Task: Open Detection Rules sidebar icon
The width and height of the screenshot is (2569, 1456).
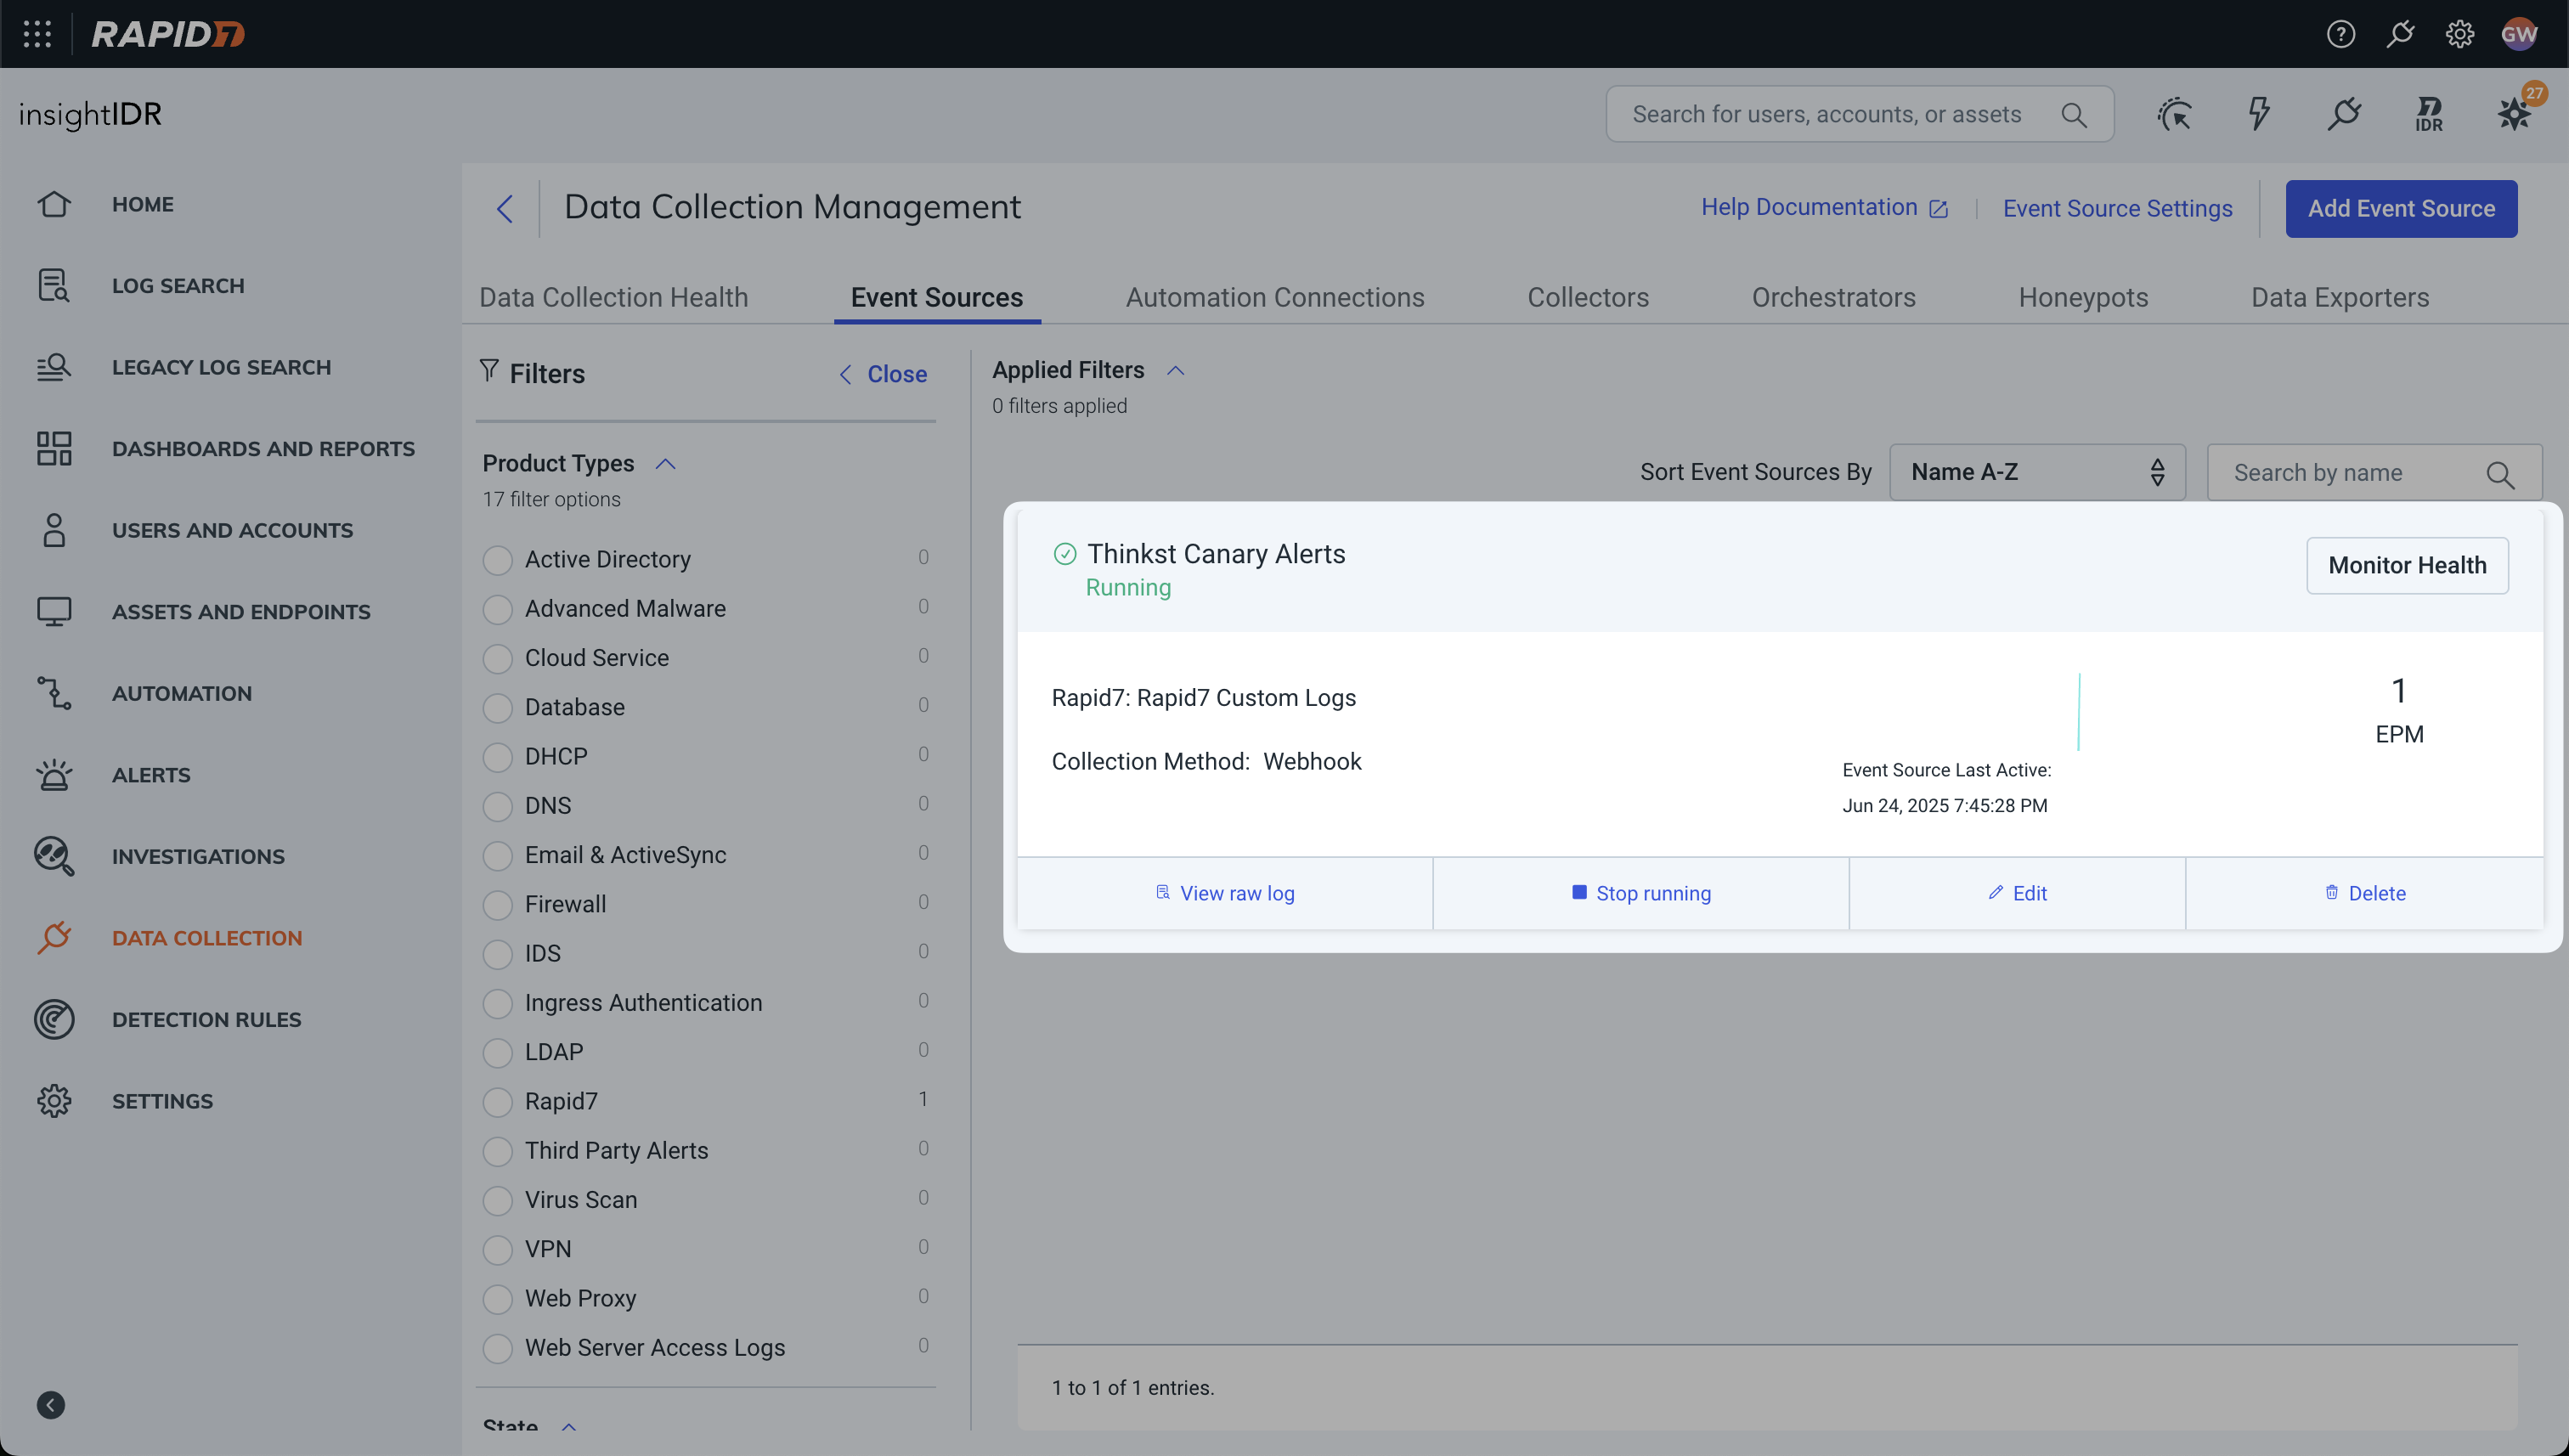Action: click(x=54, y=1019)
